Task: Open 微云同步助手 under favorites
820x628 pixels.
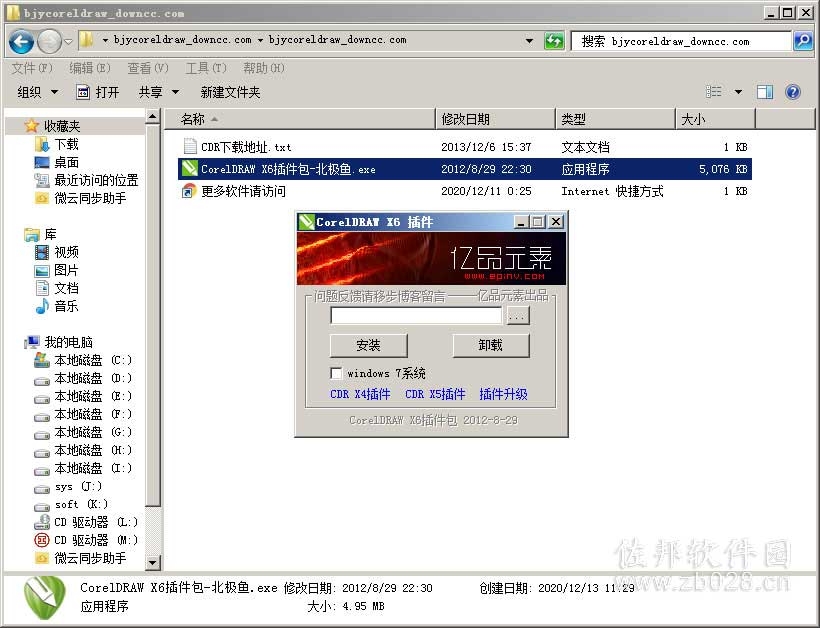Action: pyautogui.click(x=81, y=198)
